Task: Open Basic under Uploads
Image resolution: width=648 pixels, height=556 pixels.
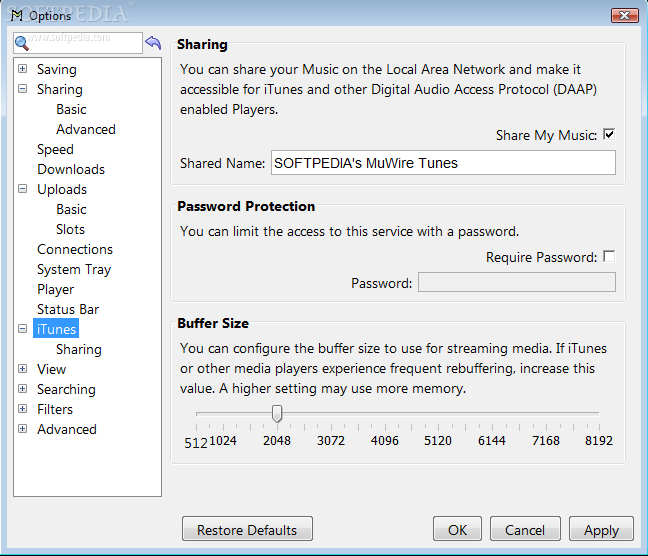Action: coord(71,209)
